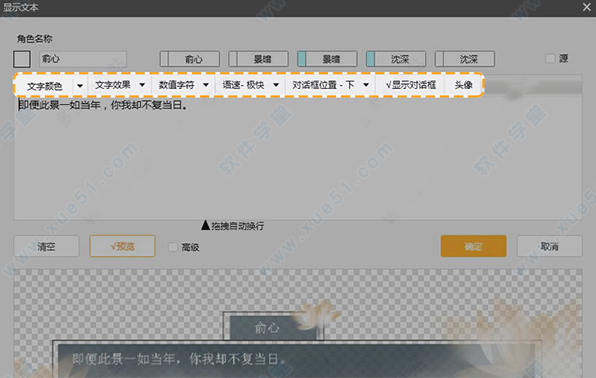
Task: Select the 俞心 character preset button
Action: [x=190, y=59]
